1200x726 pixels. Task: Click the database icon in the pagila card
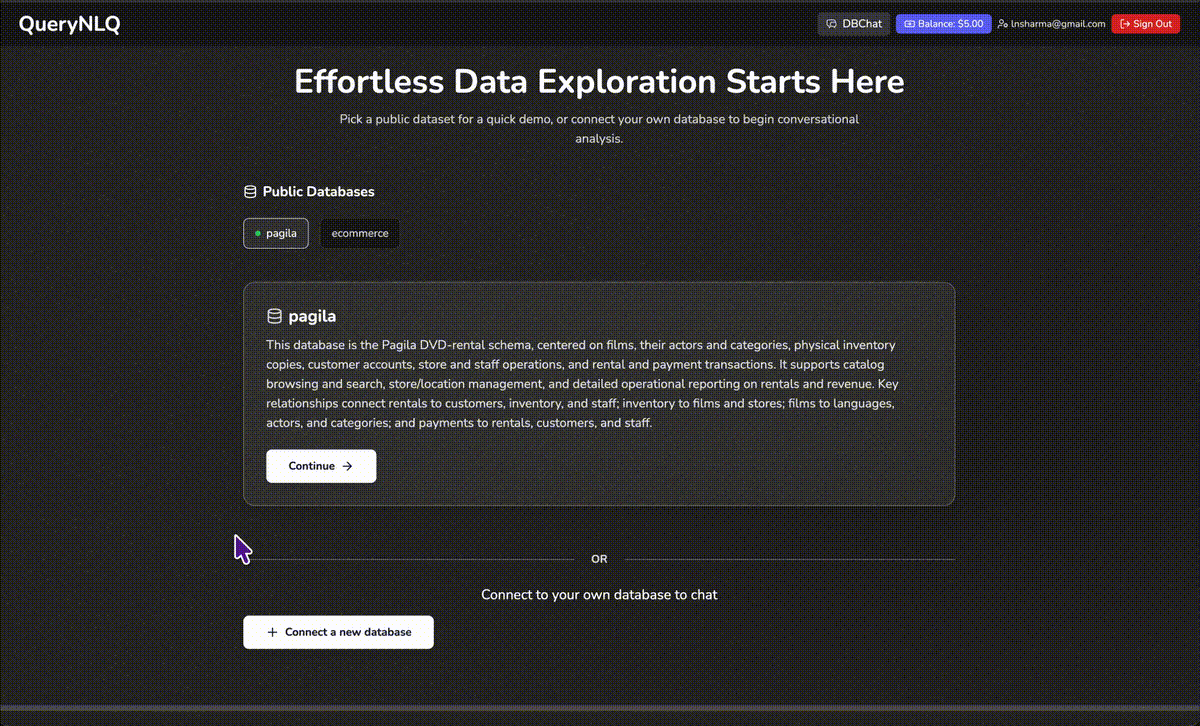(x=274, y=317)
